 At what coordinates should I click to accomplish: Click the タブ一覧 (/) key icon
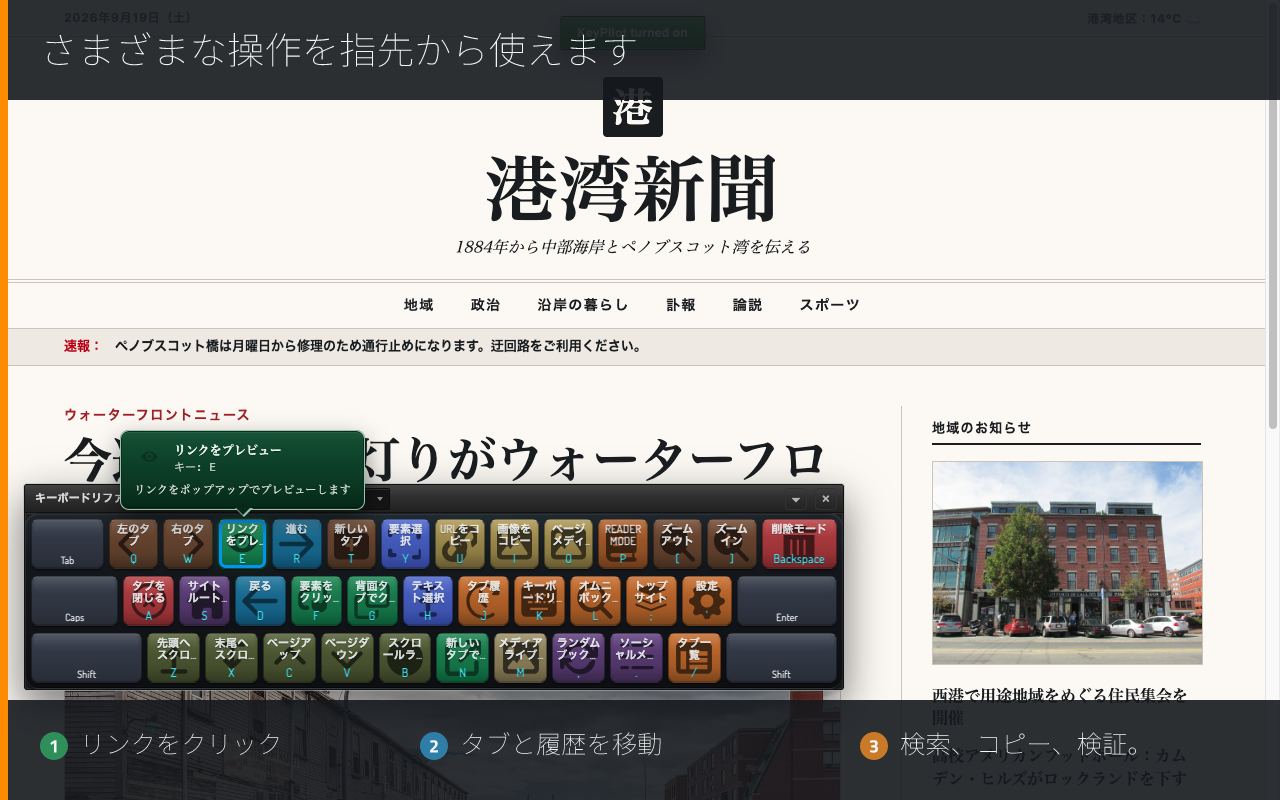(694, 658)
